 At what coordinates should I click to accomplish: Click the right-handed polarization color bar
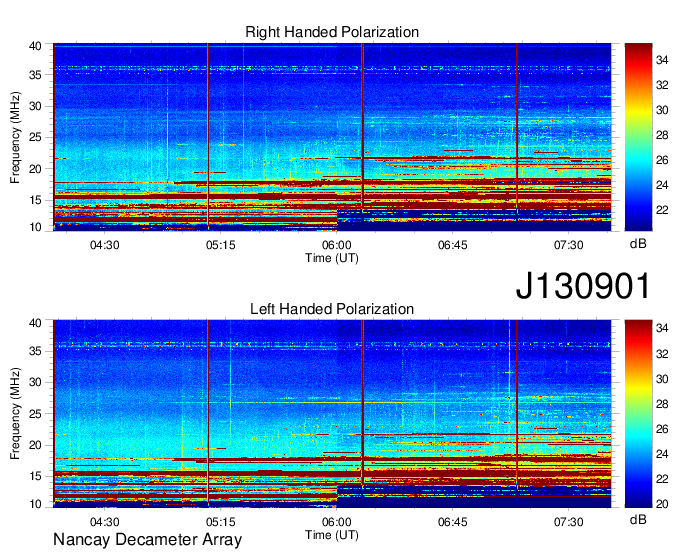638,137
